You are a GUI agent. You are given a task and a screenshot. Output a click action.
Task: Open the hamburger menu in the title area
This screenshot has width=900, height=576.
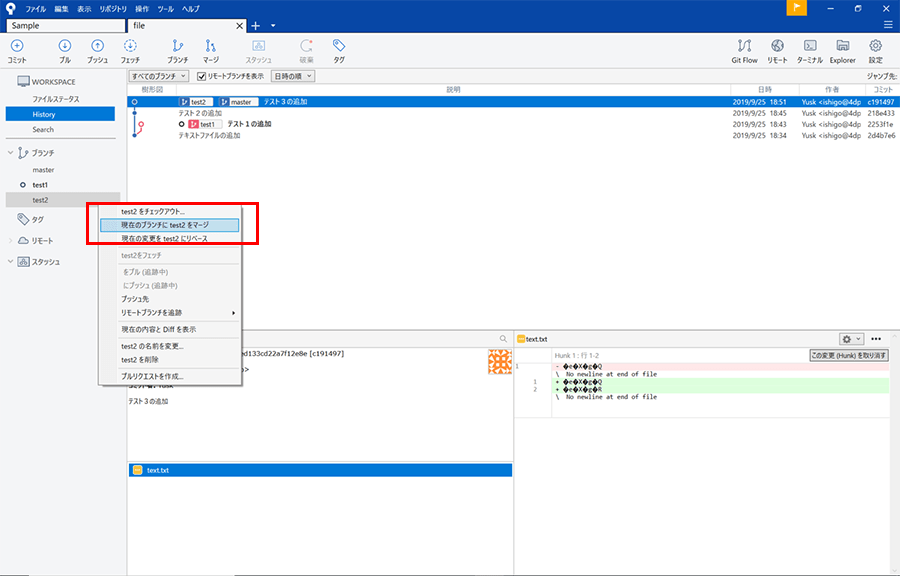point(889,25)
